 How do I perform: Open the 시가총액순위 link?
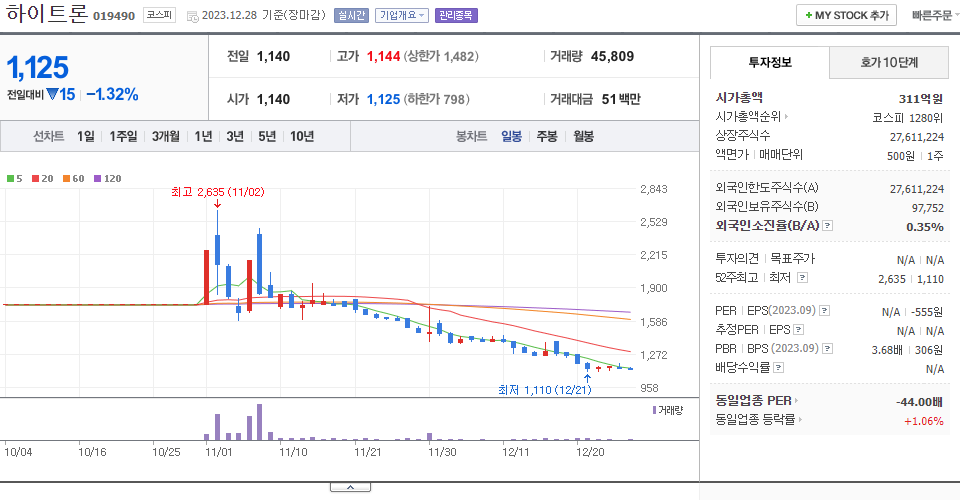click(x=748, y=116)
